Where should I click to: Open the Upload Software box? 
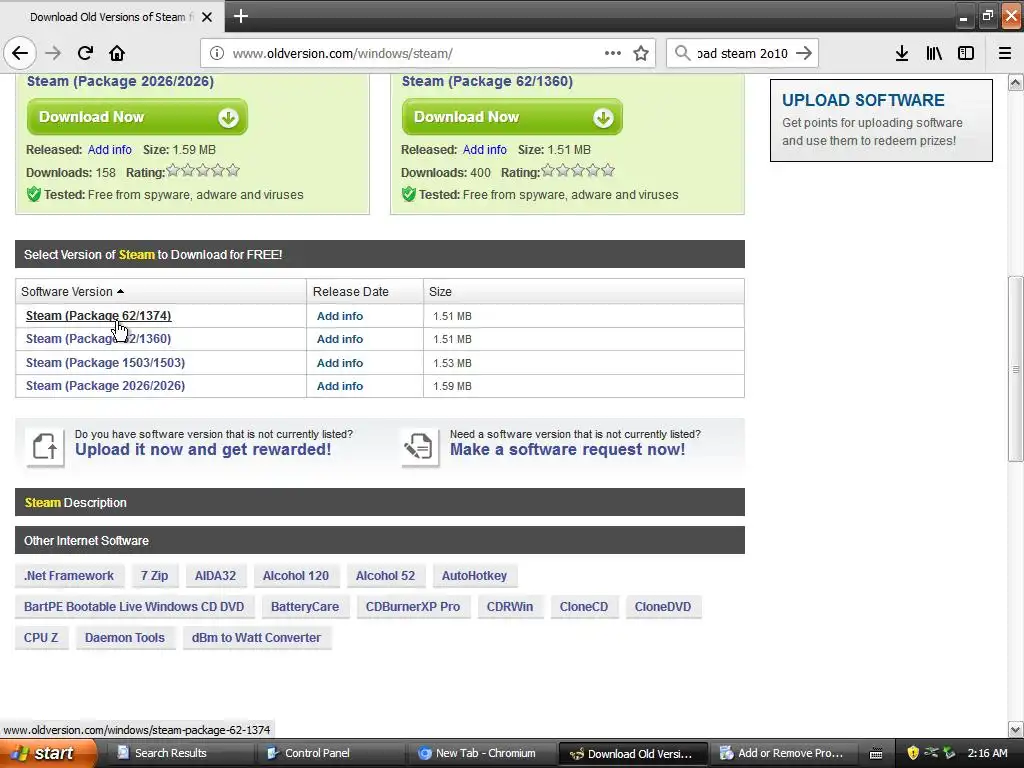point(881,120)
